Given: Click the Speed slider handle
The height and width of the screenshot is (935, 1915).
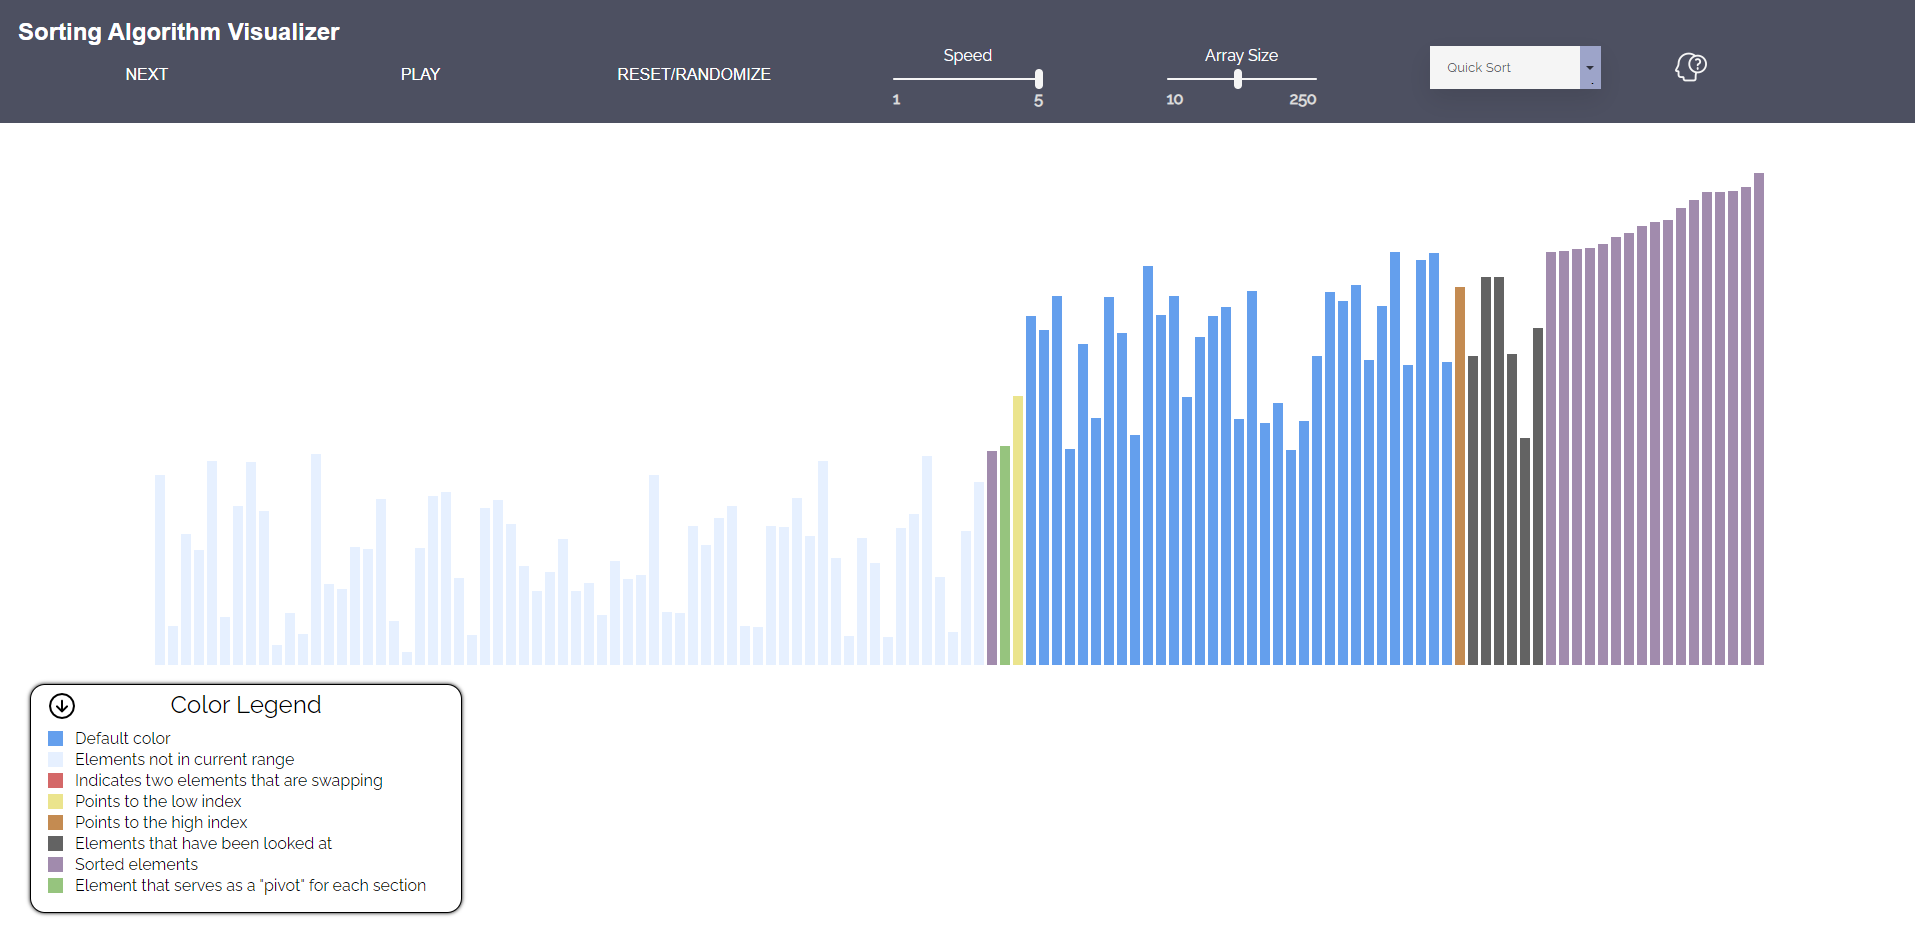Looking at the screenshot, I should click(1038, 77).
